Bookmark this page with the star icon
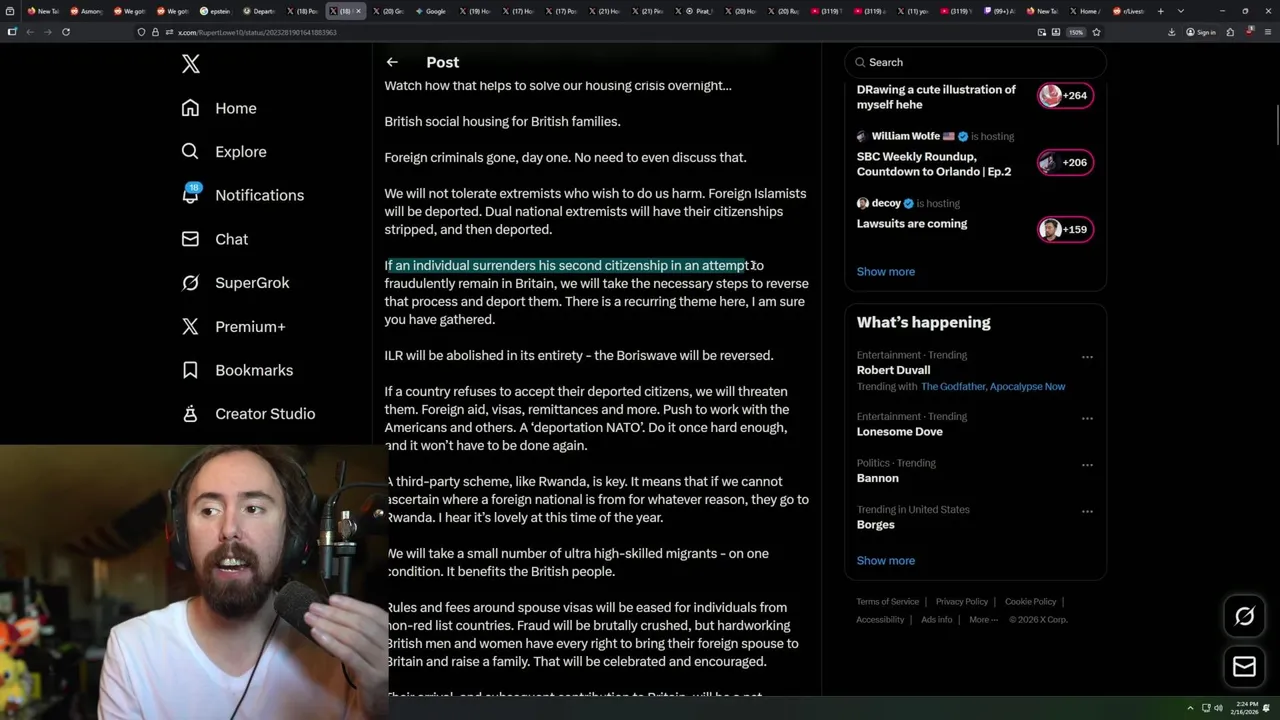 pos(1096,32)
